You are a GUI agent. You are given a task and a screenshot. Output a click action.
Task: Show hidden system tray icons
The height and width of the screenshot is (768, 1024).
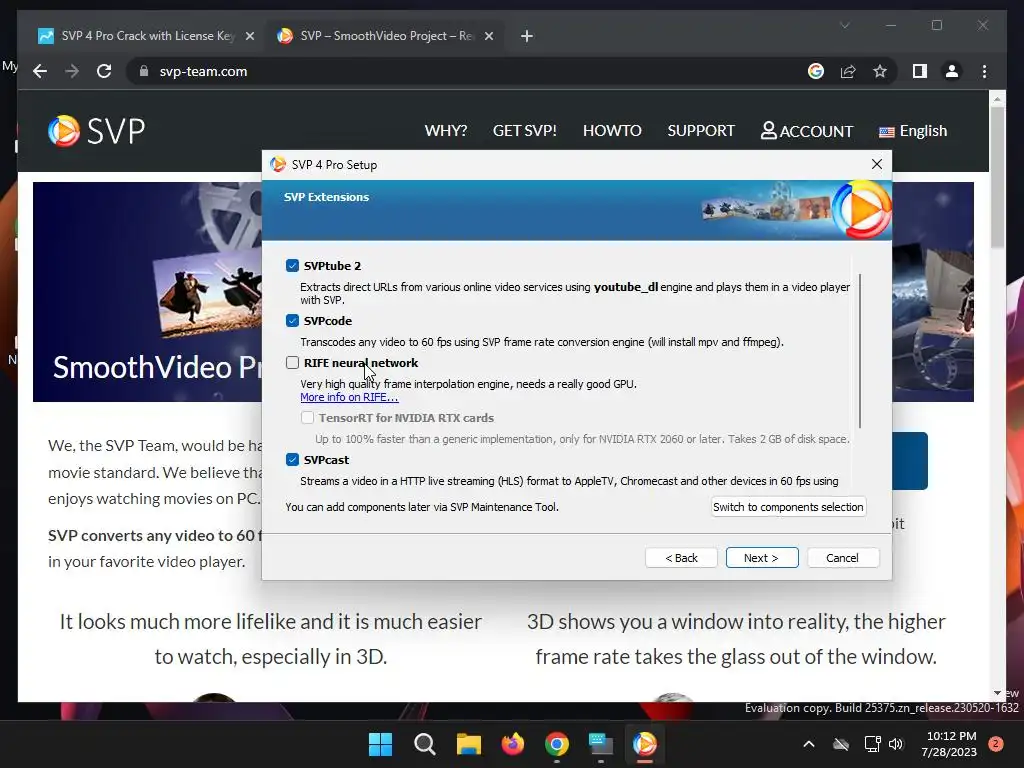click(x=808, y=744)
